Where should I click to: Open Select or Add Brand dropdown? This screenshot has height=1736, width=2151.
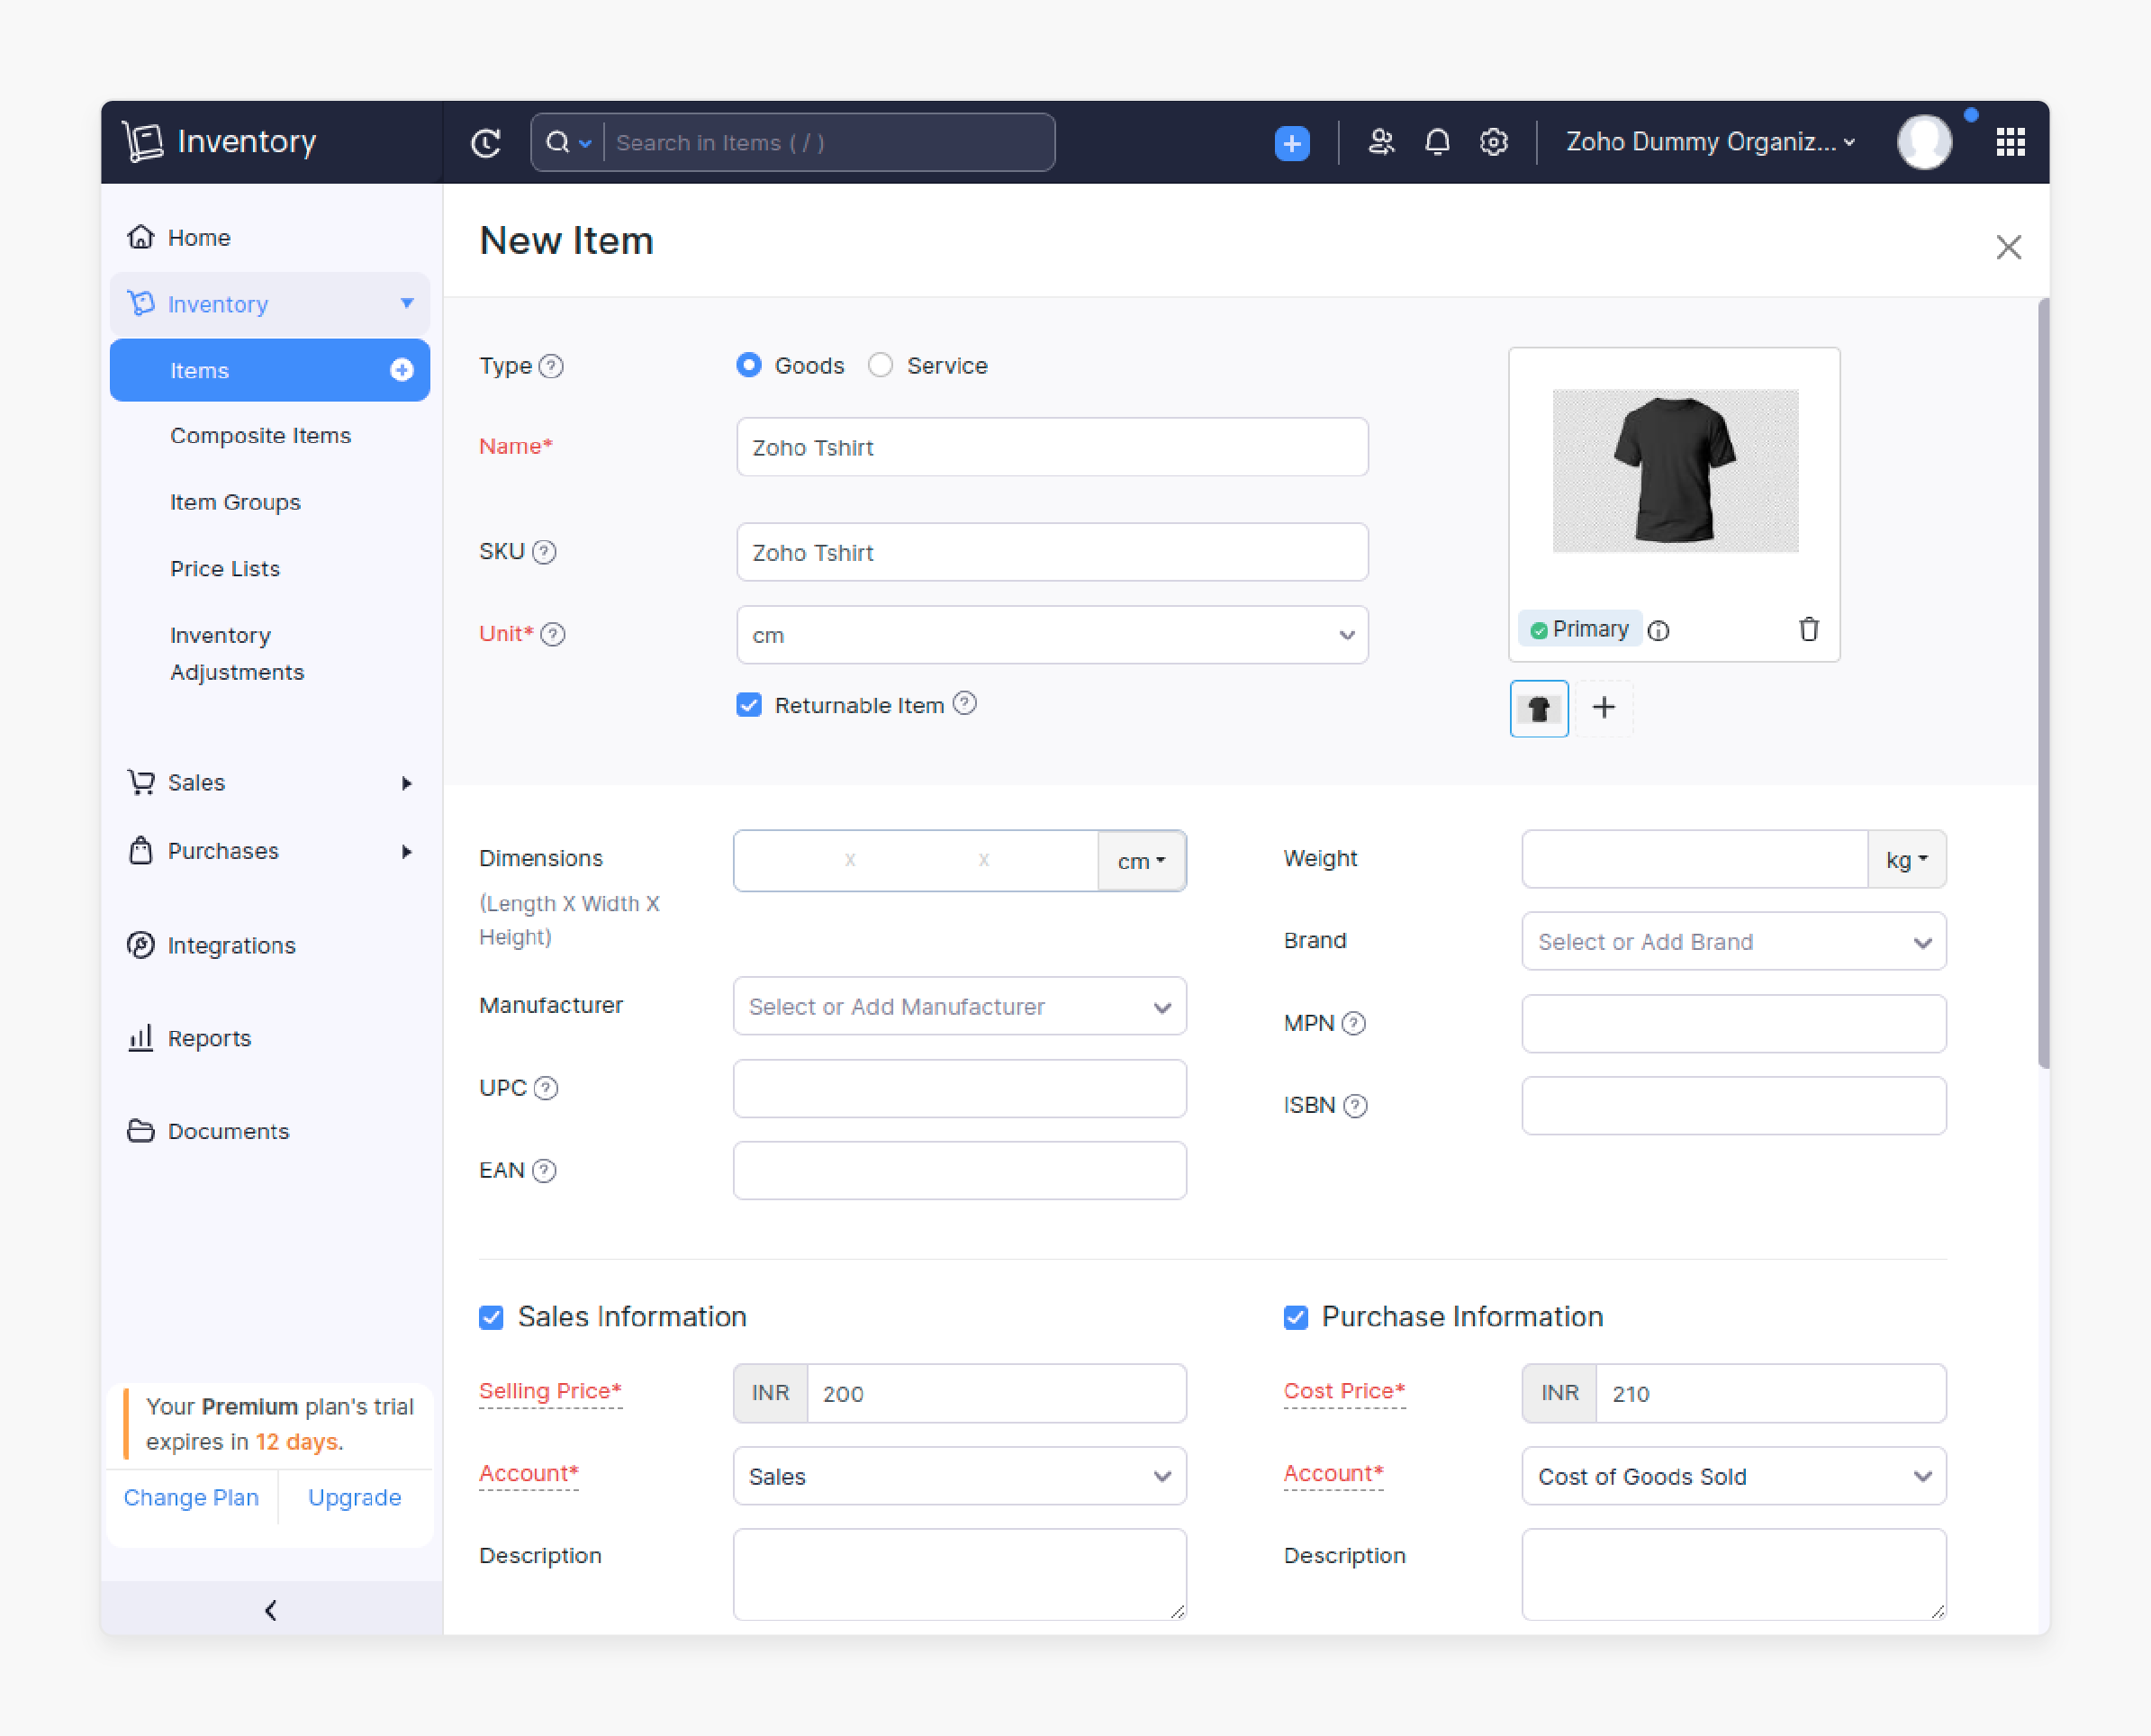pos(1733,942)
